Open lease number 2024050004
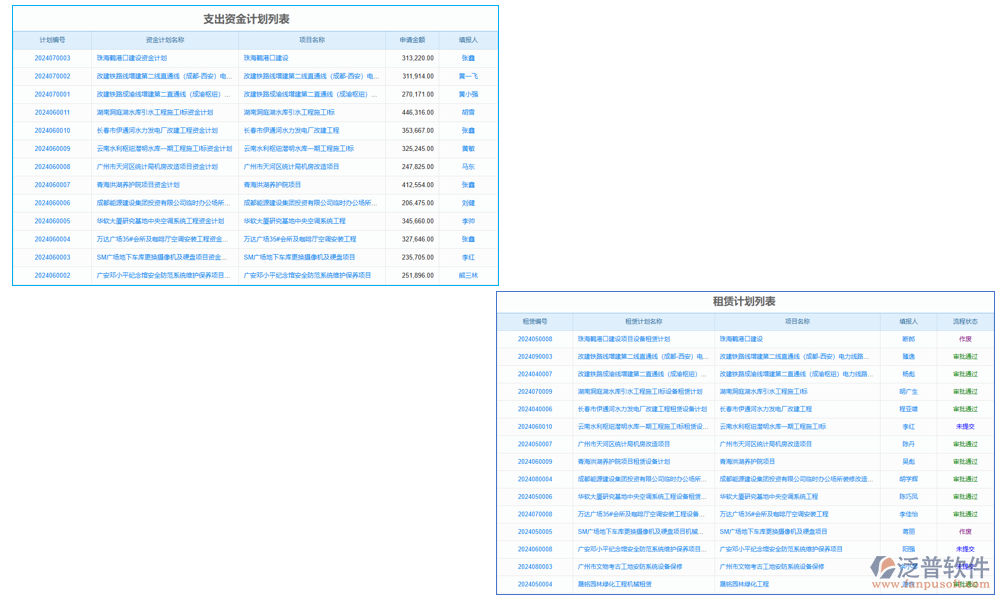Image resolution: width=1000 pixels, height=600 pixels. pos(535,584)
